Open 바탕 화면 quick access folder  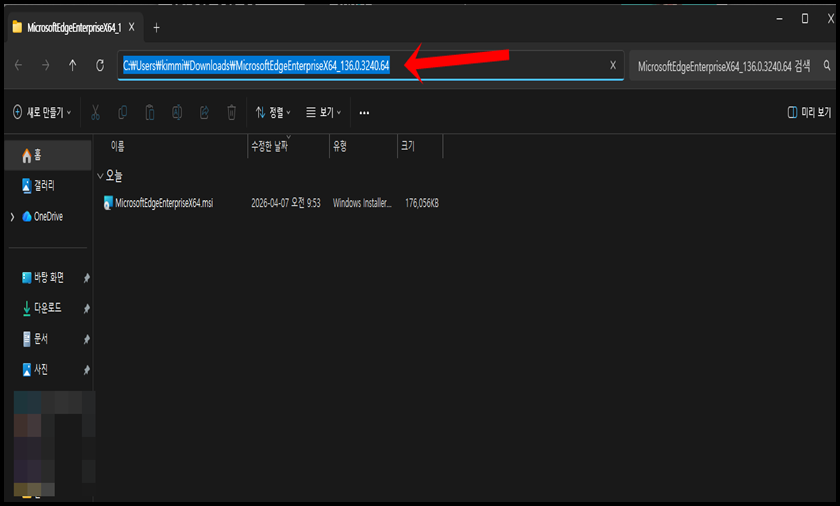(43, 277)
